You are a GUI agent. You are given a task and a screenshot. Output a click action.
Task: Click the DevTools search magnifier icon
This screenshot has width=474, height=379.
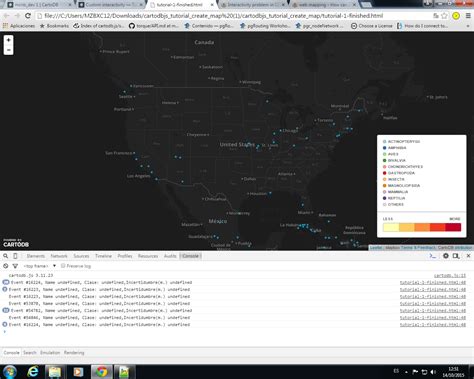(x=6, y=256)
